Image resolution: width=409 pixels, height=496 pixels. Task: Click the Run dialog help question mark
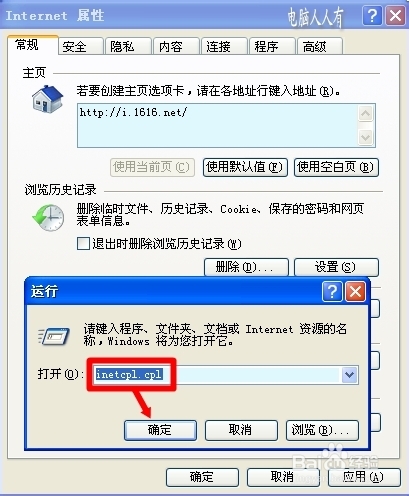332,292
